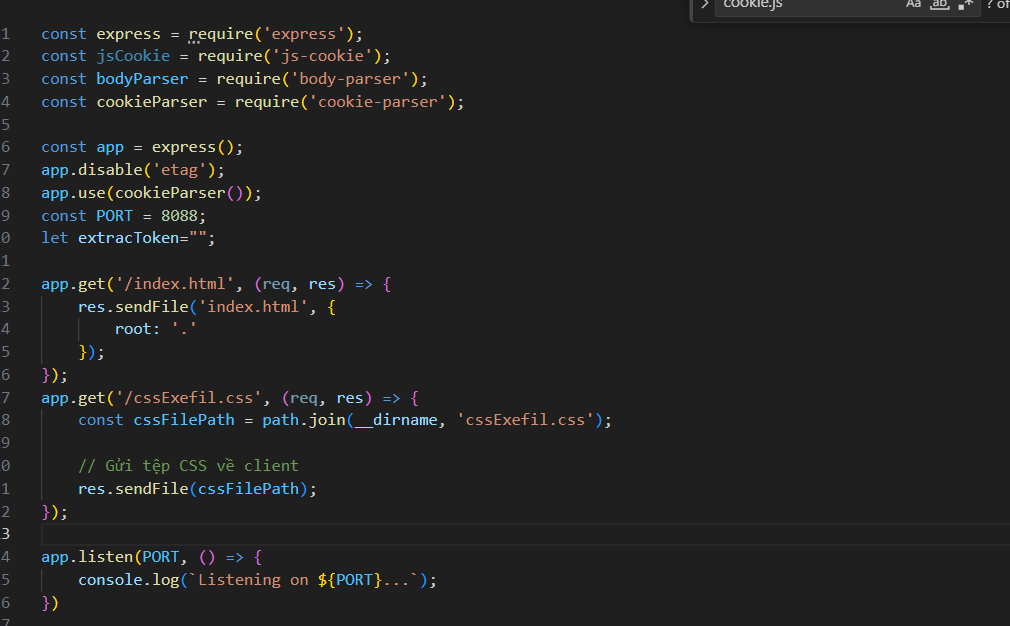Click 'root' property on line 14
1010x626 pixels.
tap(133, 329)
